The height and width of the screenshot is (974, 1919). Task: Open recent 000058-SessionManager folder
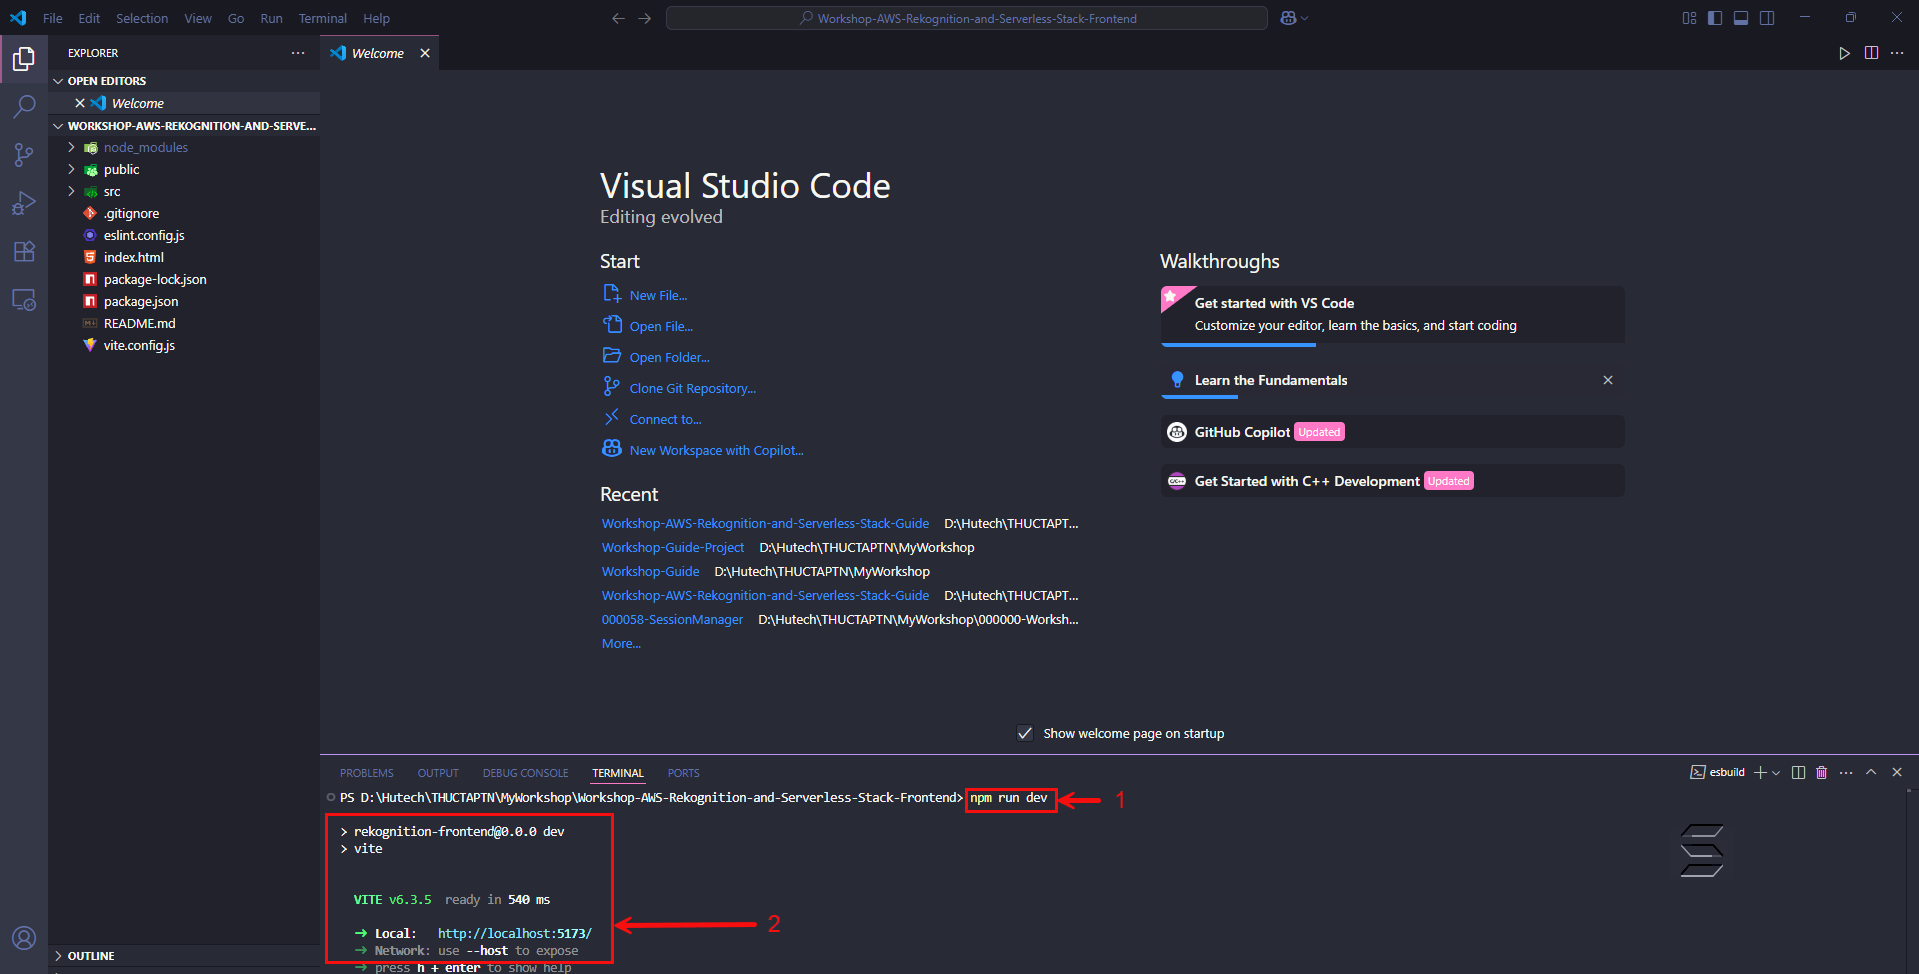[x=672, y=619]
